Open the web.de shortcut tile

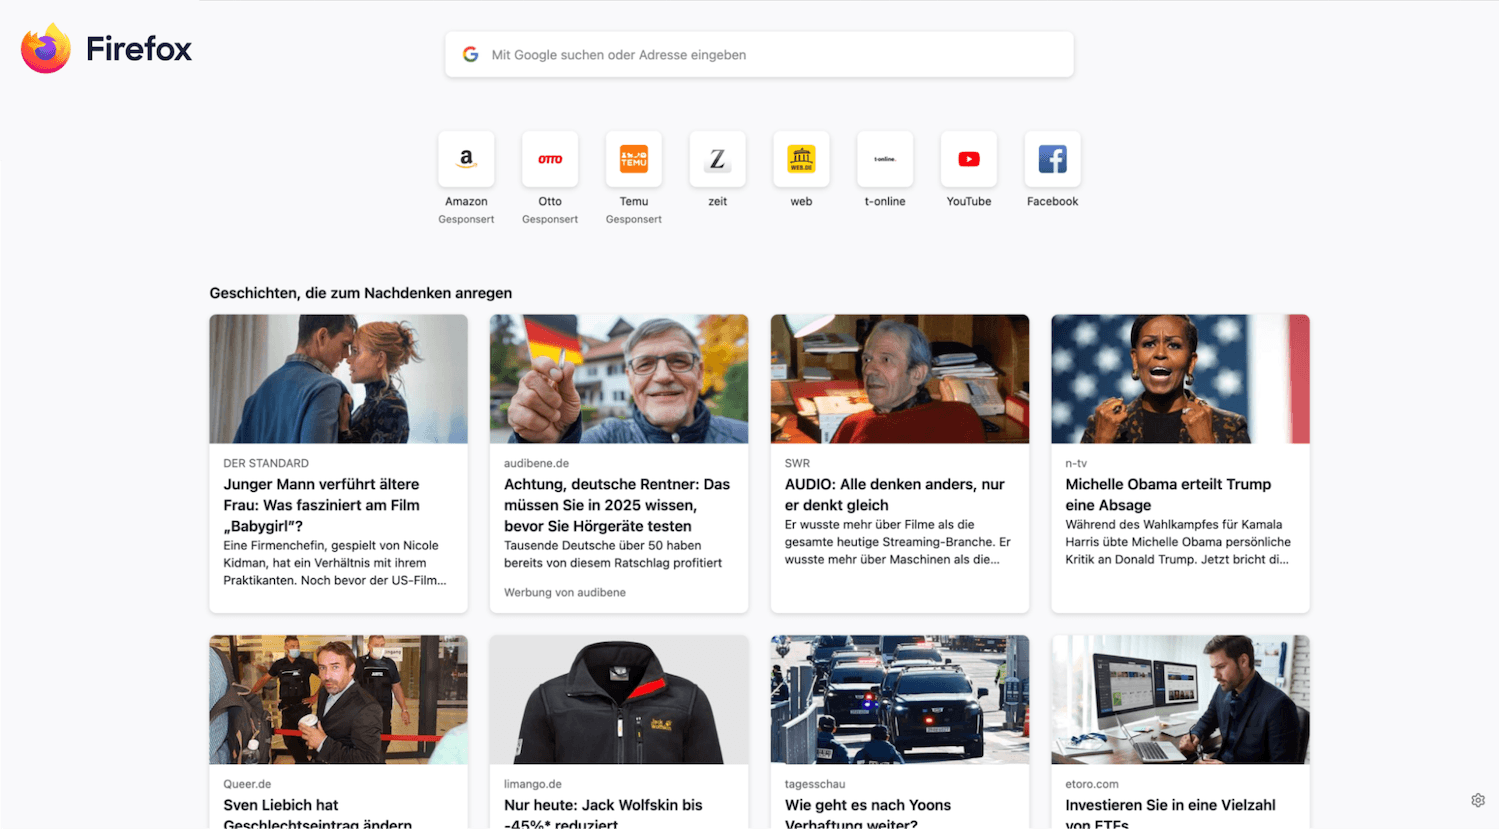(x=801, y=159)
